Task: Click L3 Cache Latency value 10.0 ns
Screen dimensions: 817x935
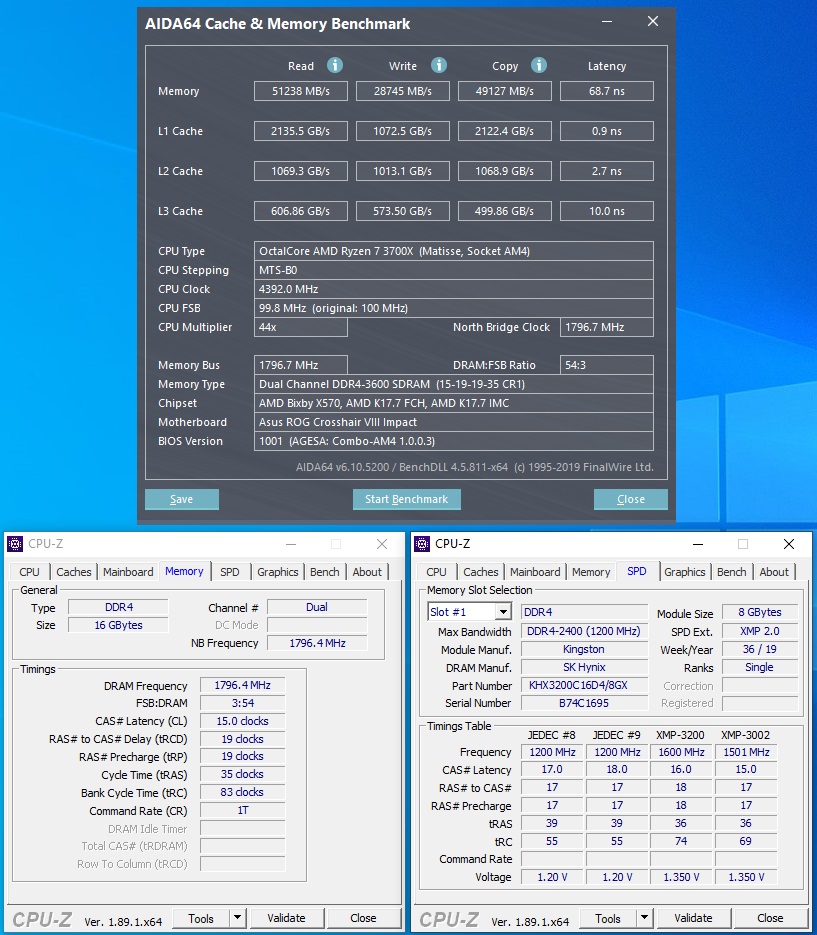Action: 606,211
